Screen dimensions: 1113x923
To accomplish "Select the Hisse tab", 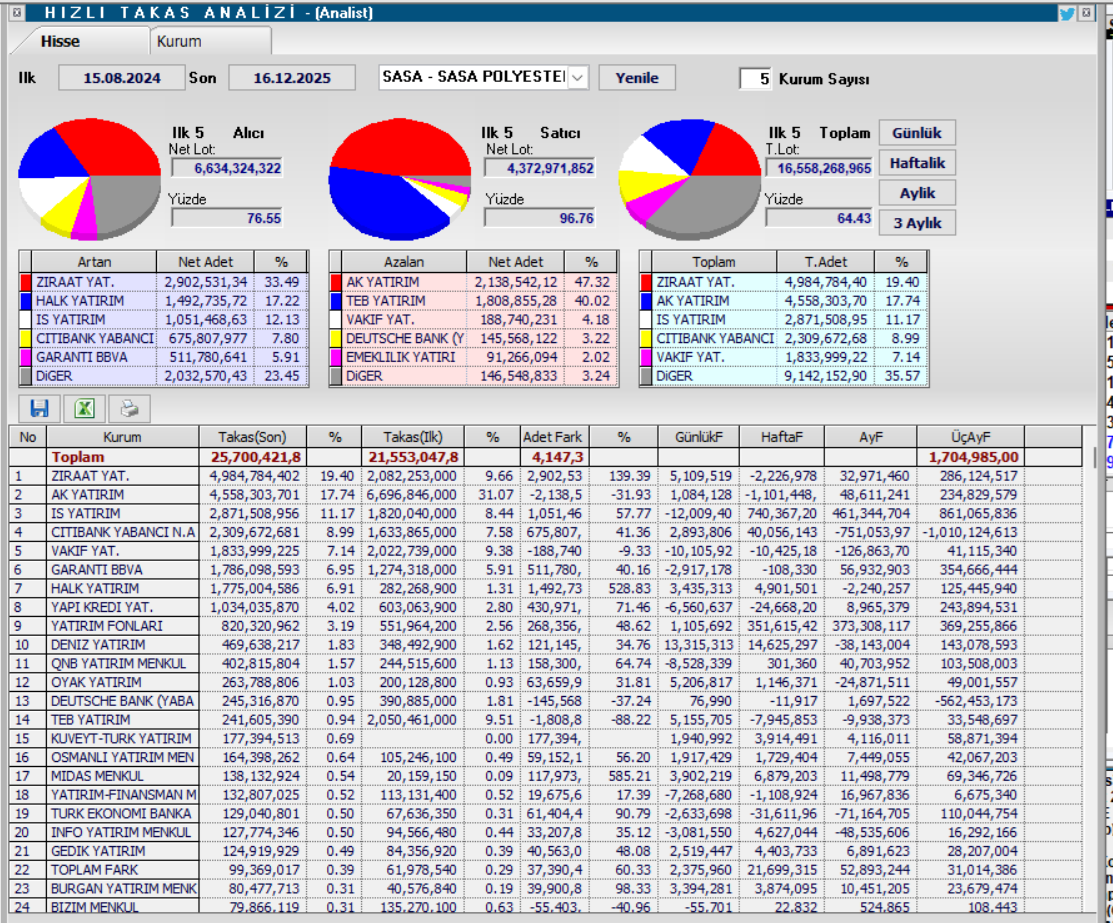I will point(60,42).
